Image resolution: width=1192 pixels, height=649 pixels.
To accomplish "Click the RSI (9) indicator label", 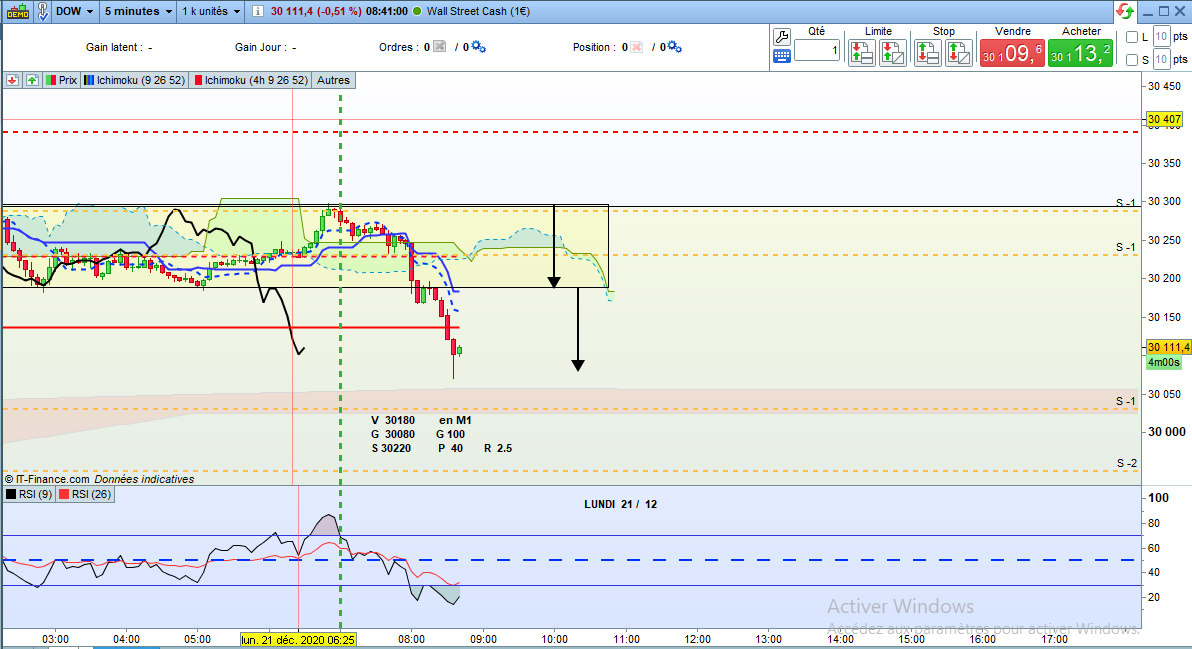I will click(x=29, y=495).
